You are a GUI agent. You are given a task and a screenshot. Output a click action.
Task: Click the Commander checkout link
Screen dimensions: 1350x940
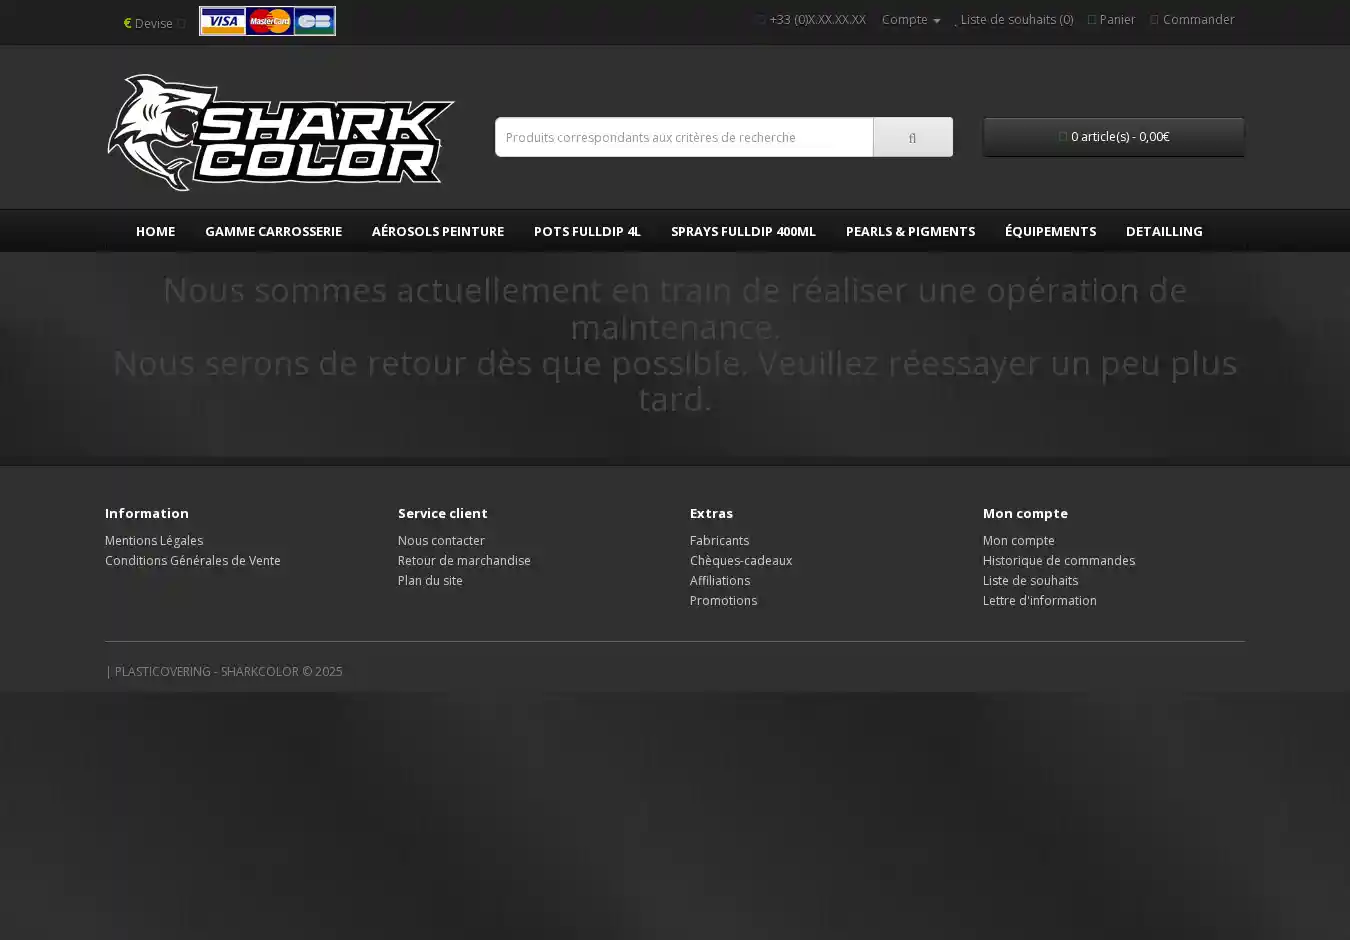coord(1193,20)
